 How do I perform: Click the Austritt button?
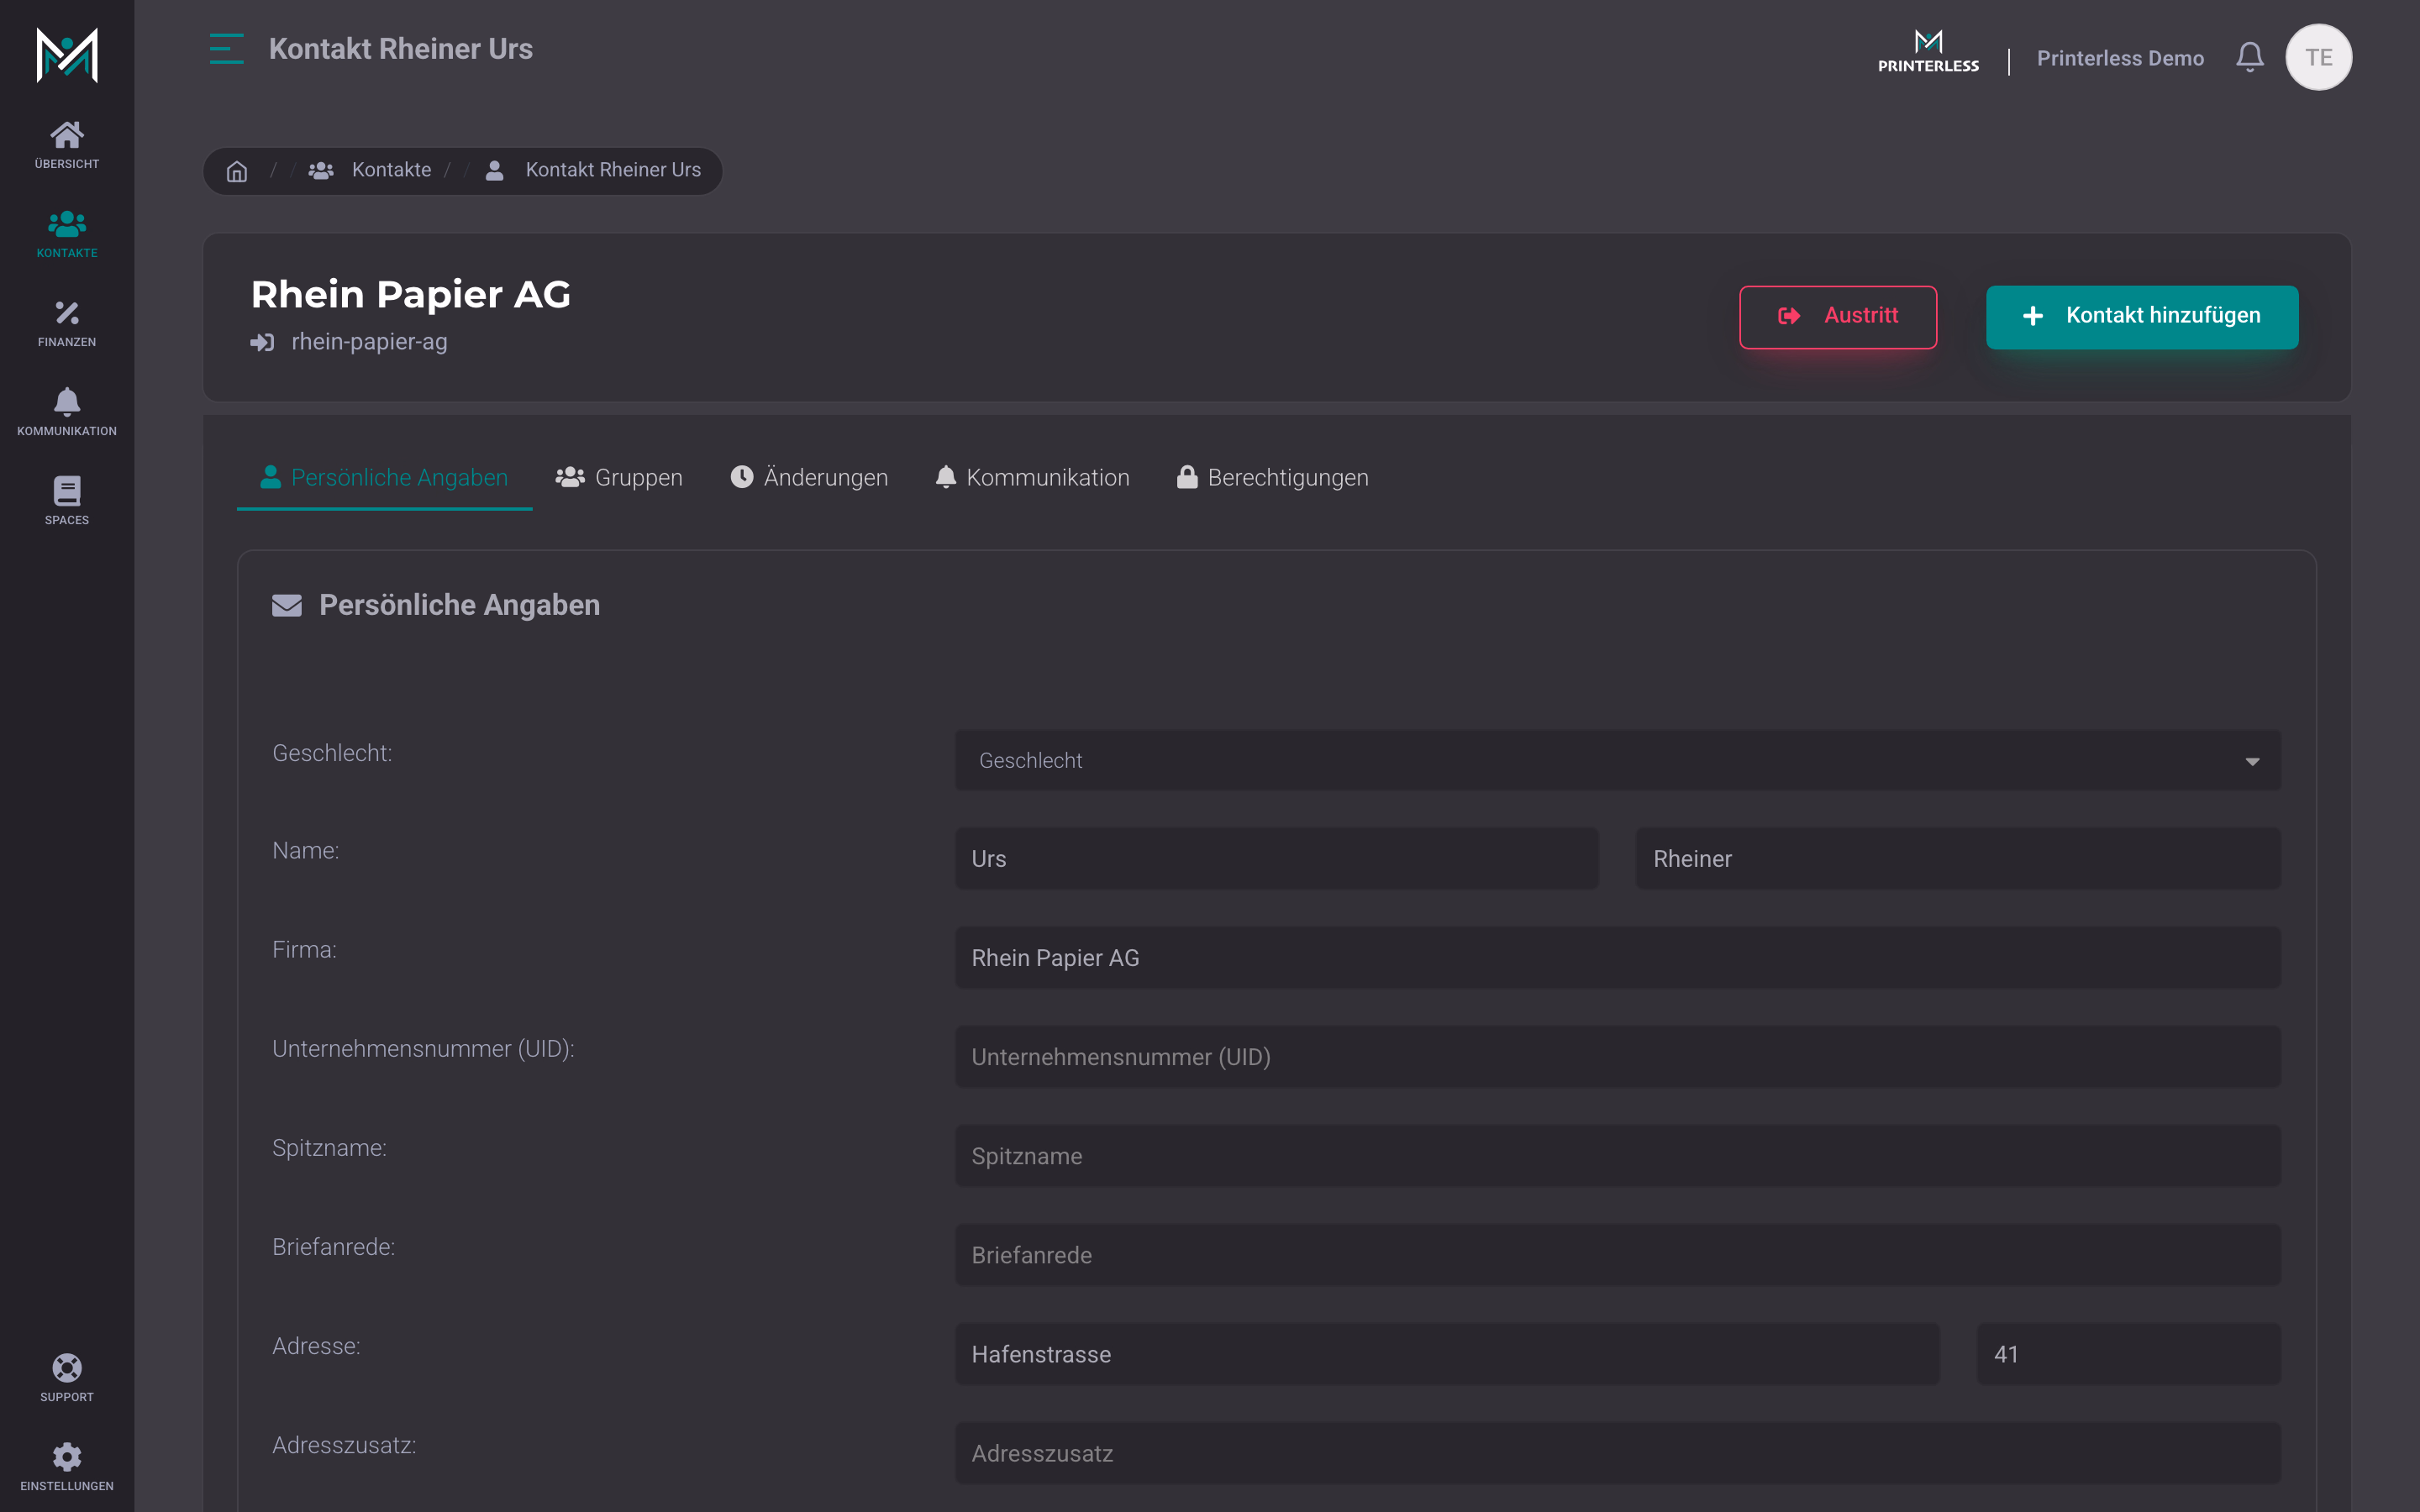coord(1838,317)
